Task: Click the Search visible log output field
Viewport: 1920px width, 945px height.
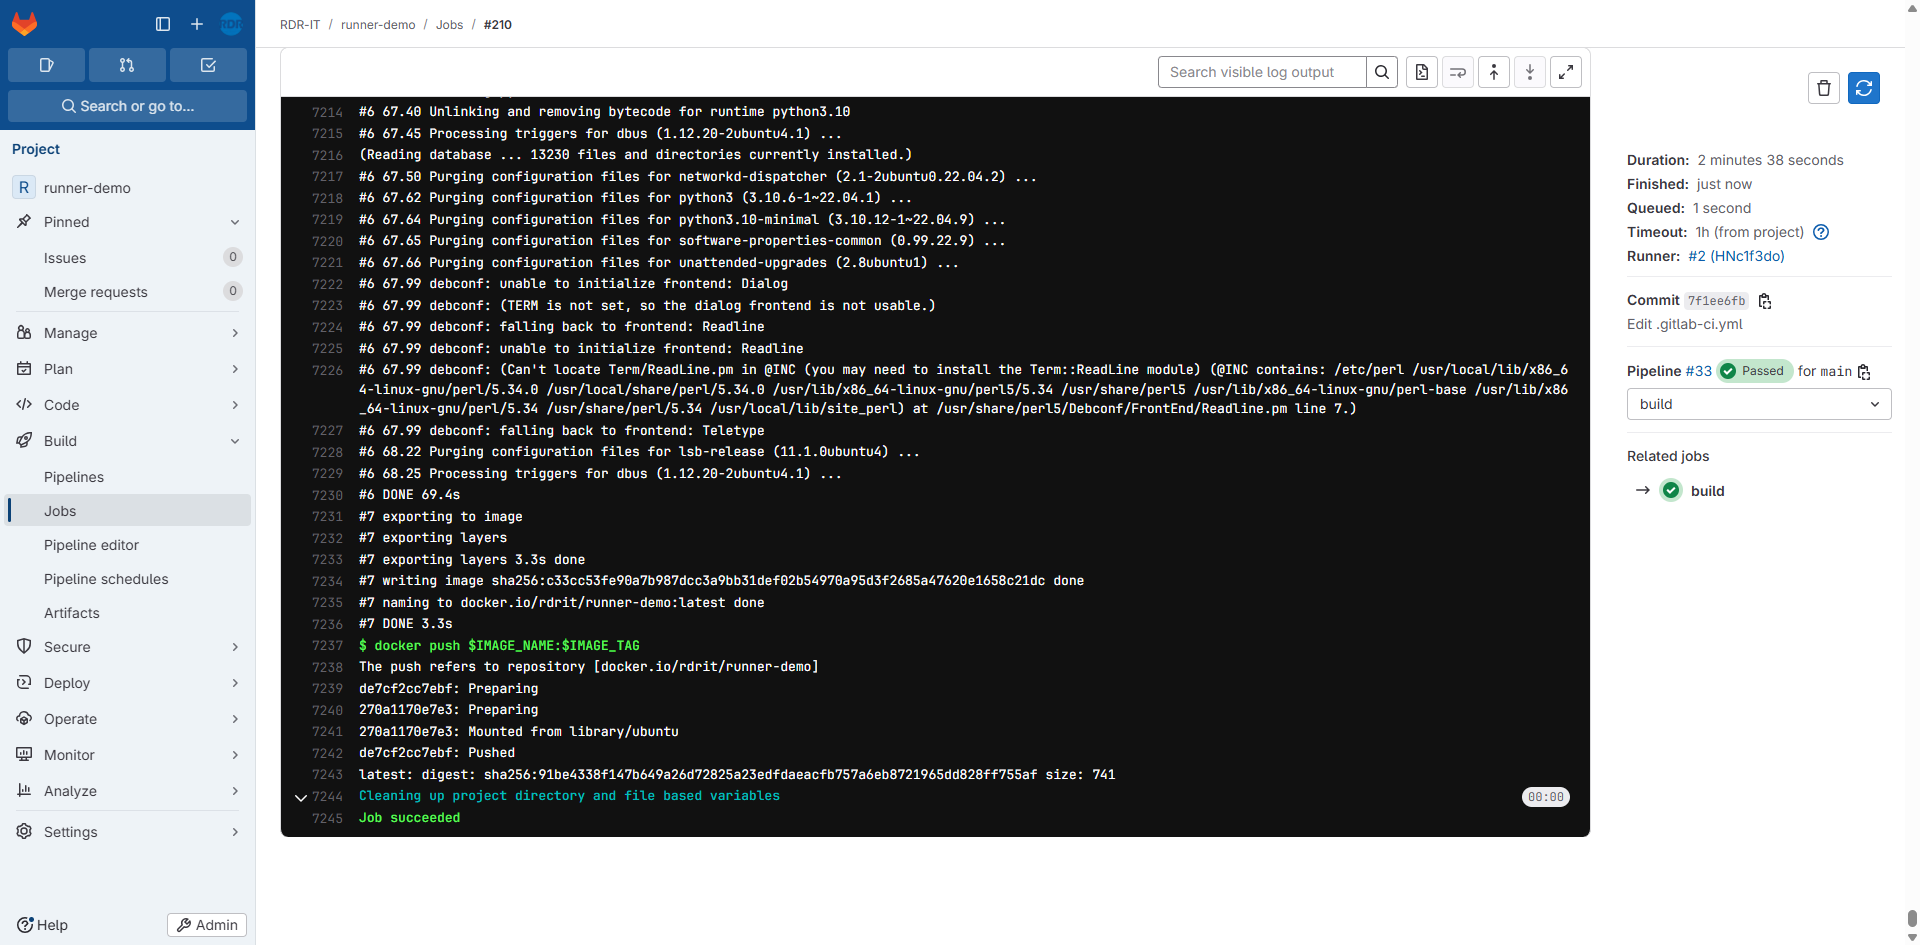Action: tap(1261, 72)
